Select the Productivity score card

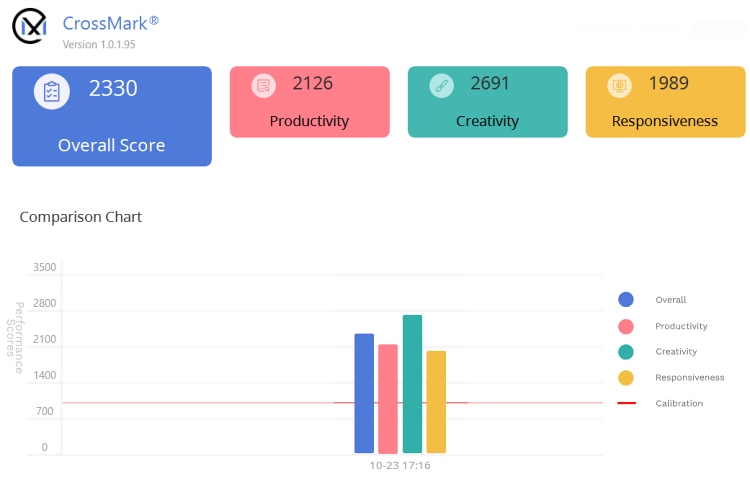click(309, 102)
